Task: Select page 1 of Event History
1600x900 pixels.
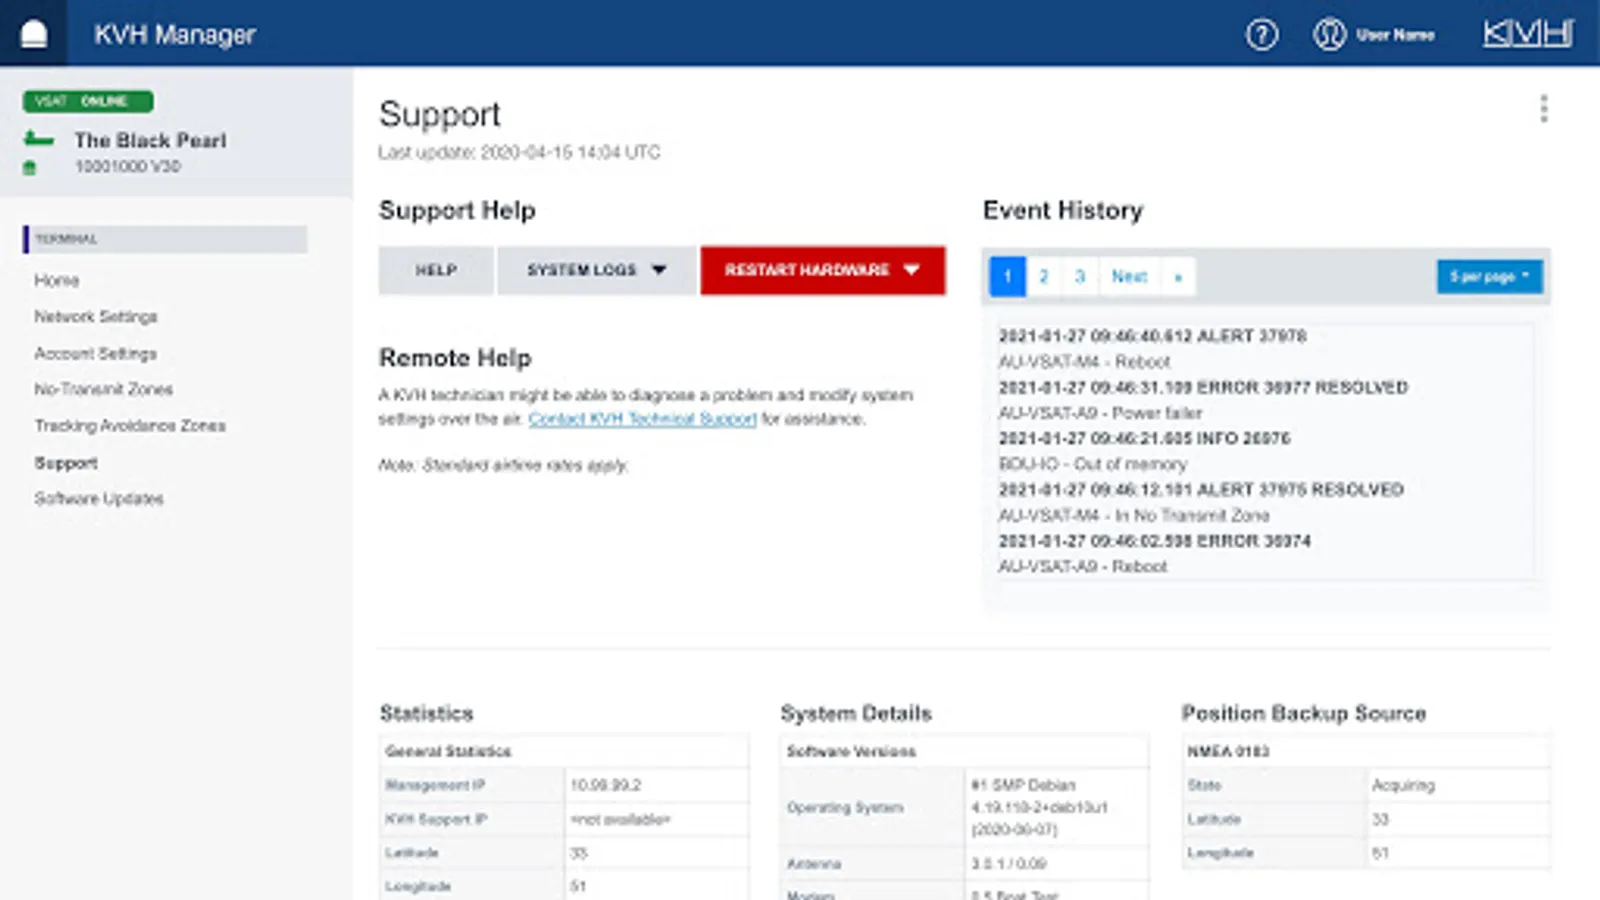Action: pos(1007,277)
